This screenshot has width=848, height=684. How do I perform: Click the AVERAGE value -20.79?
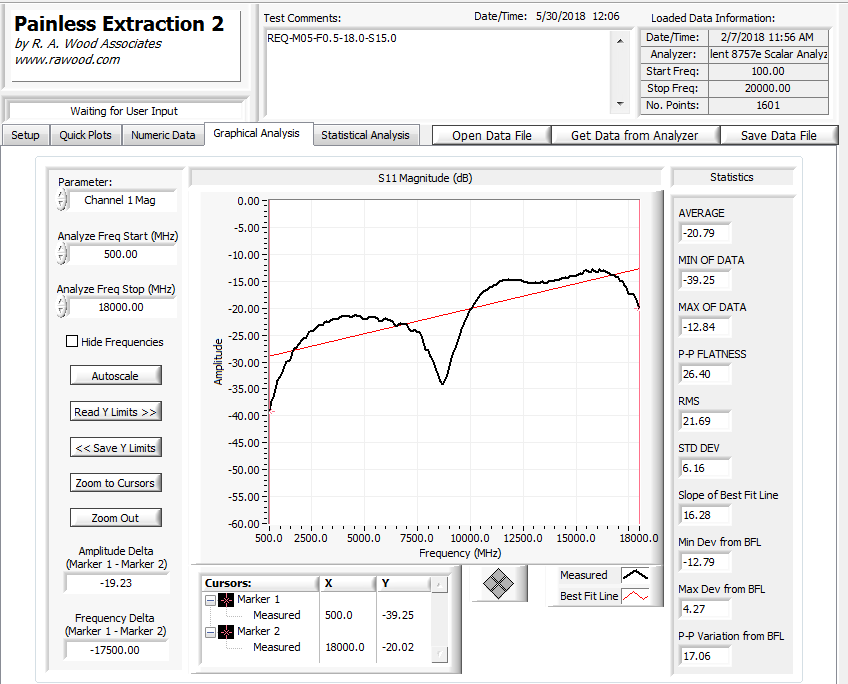tap(705, 234)
